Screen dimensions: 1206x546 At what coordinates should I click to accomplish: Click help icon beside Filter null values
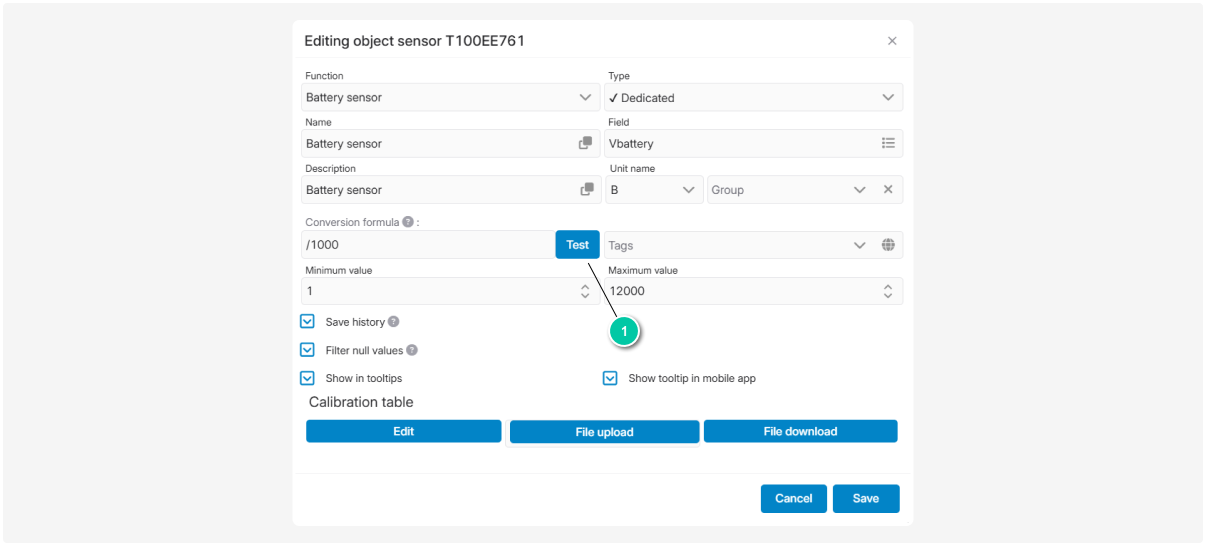tap(412, 351)
